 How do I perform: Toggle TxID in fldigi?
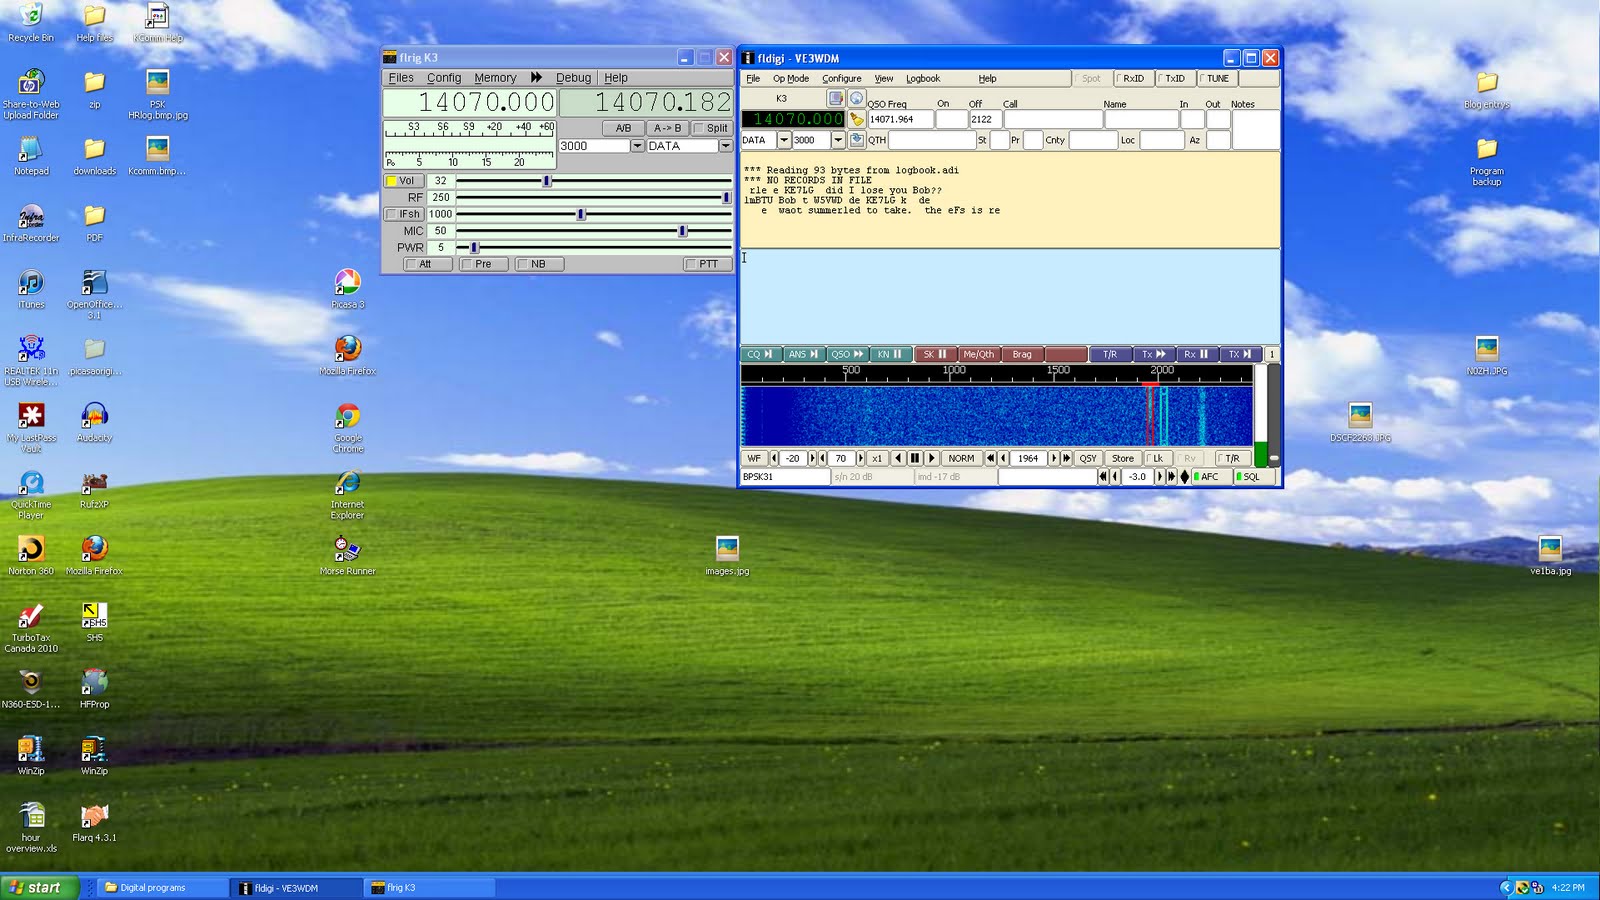1175,78
